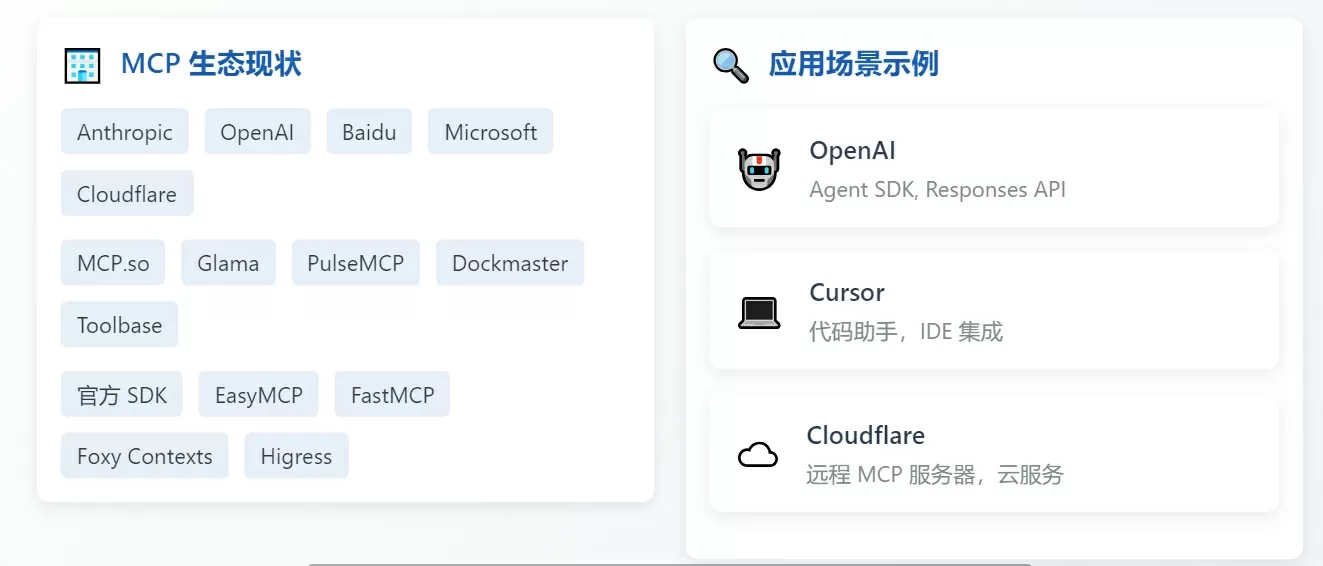
Task: Select the 官方 SDK tag
Action: 122,395
